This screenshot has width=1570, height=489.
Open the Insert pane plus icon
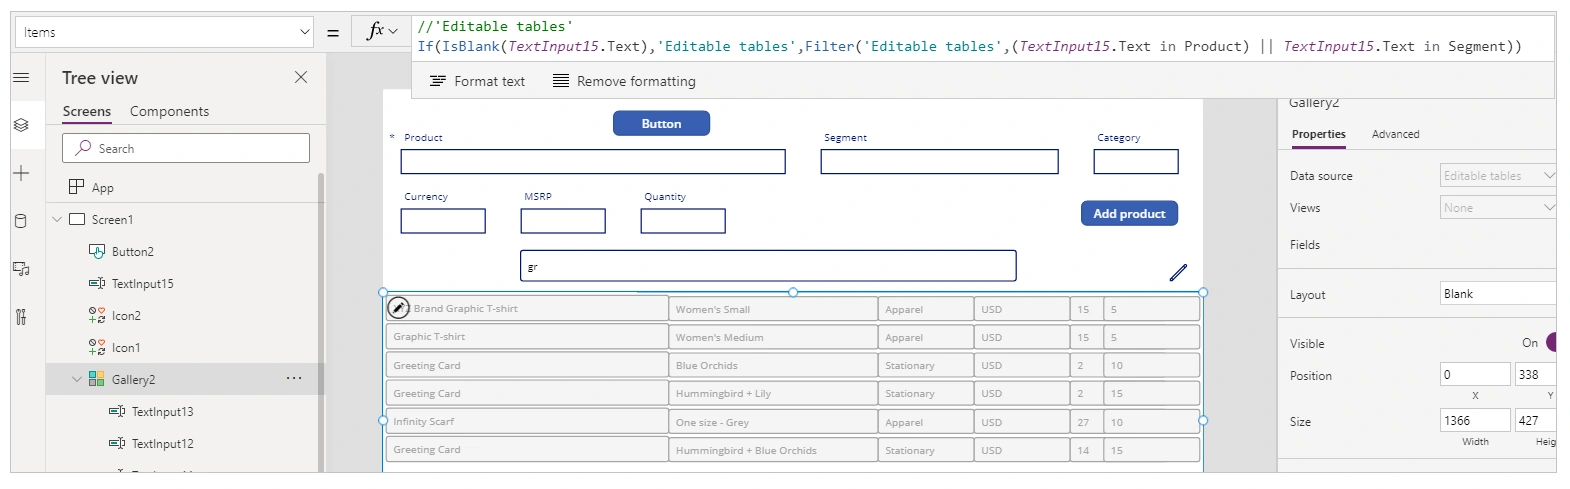pos(21,173)
